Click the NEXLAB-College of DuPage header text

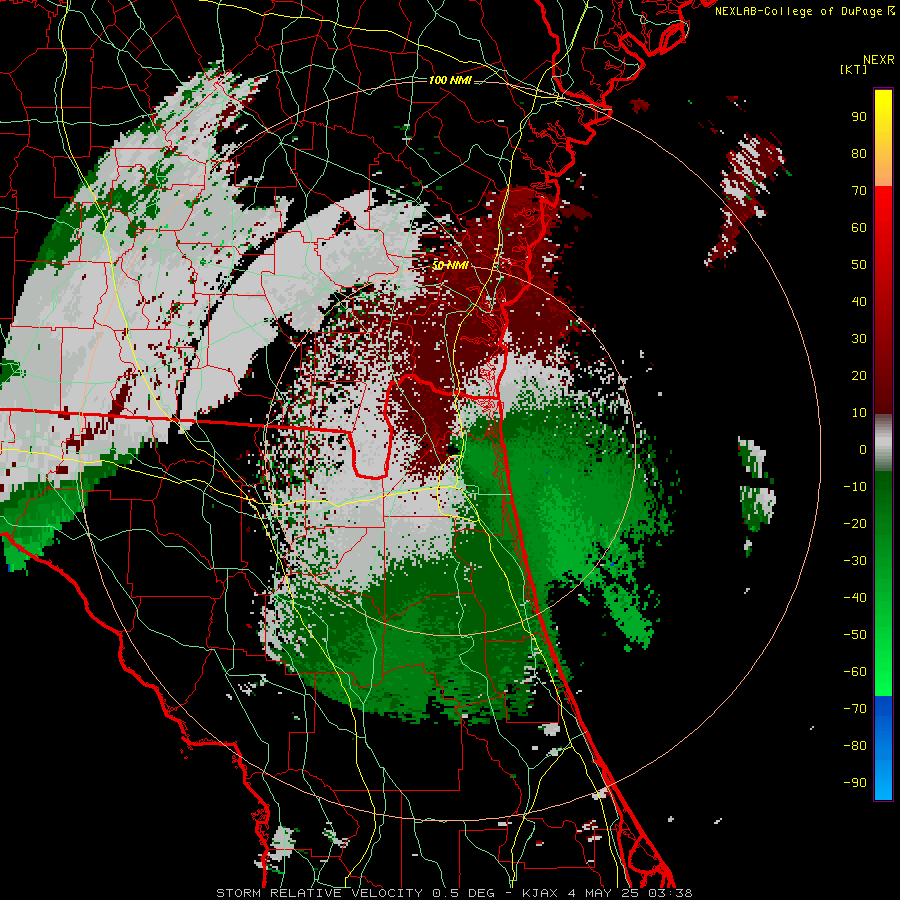(x=804, y=11)
